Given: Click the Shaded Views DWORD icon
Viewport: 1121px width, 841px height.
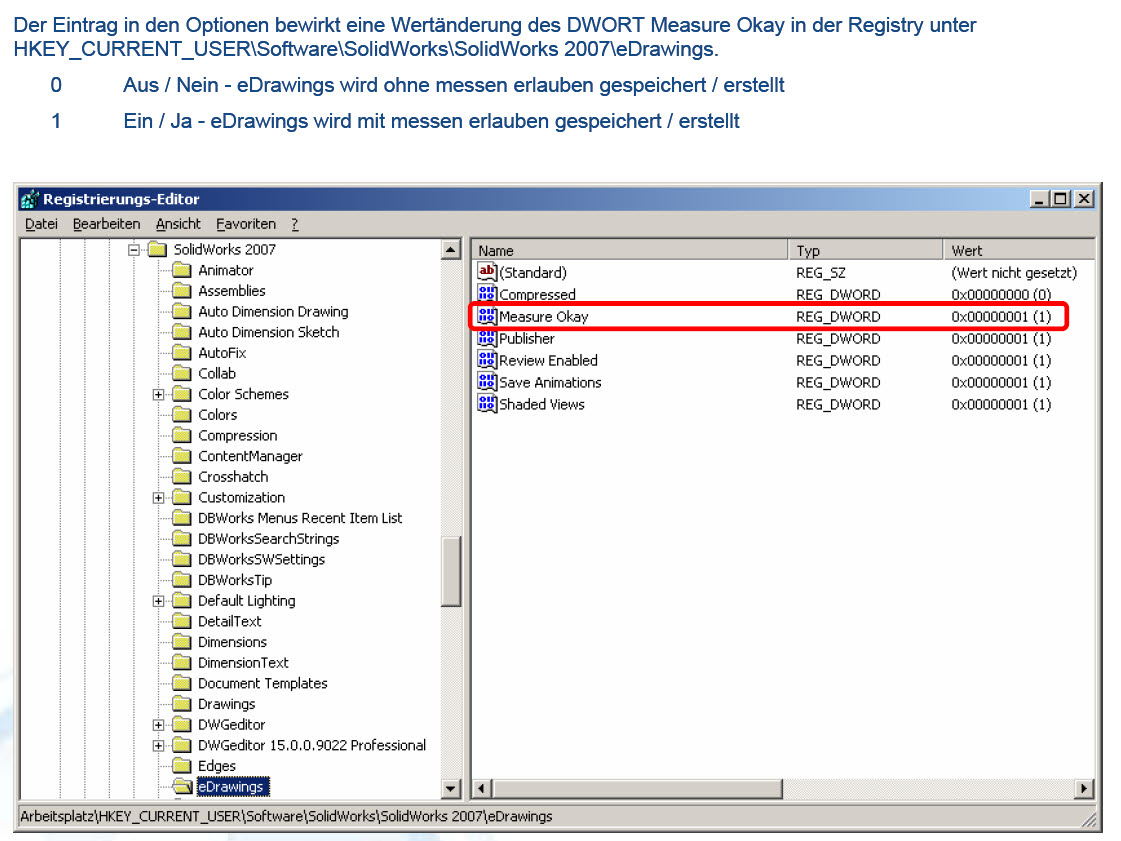Looking at the screenshot, I should coord(487,404).
